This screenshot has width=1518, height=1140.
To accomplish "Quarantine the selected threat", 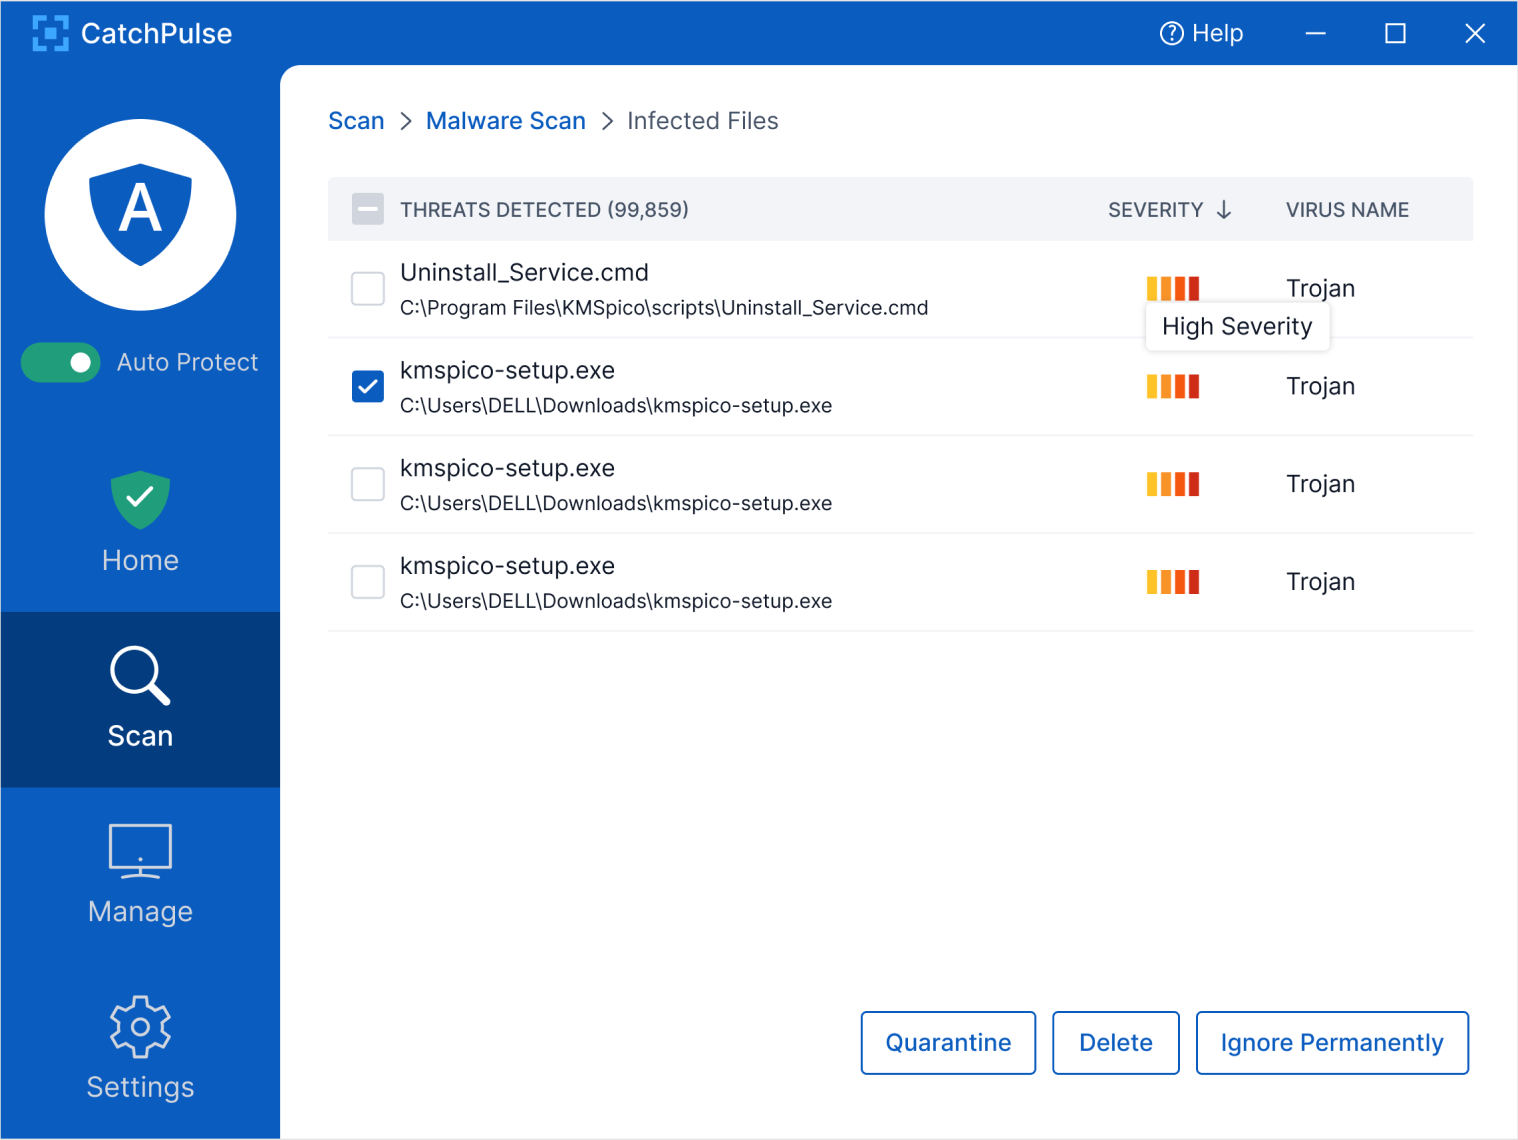I will tap(947, 1042).
